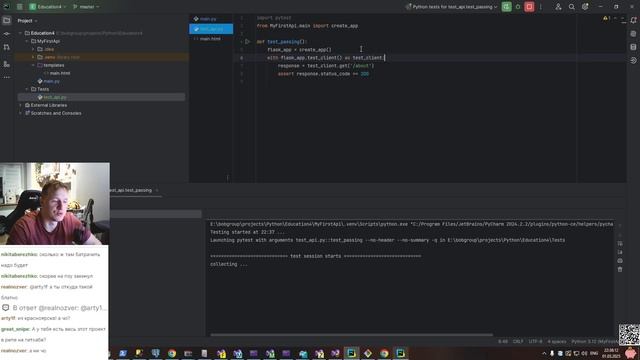Click the 4 spaces indent status item
The width and height of the screenshot is (640, 360).
pyautogui.click(x=557, y=341)
